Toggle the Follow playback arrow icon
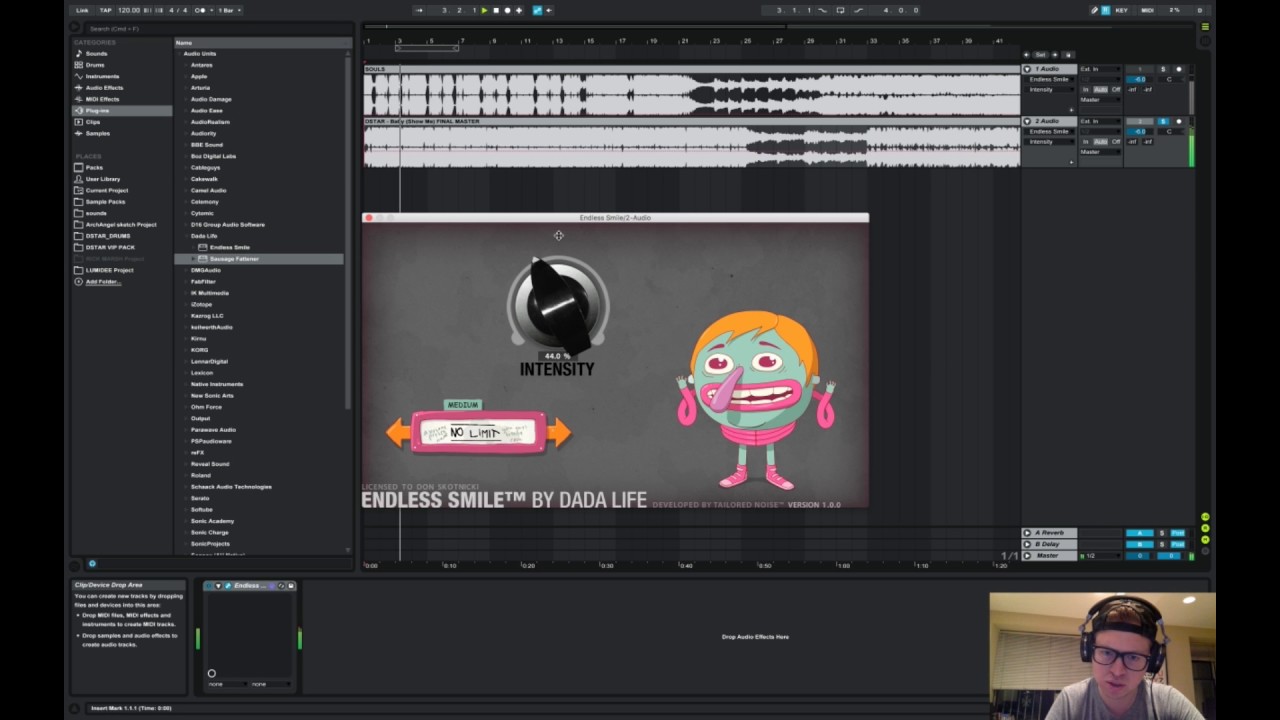 pyautogui.click(x=419, y=10)
